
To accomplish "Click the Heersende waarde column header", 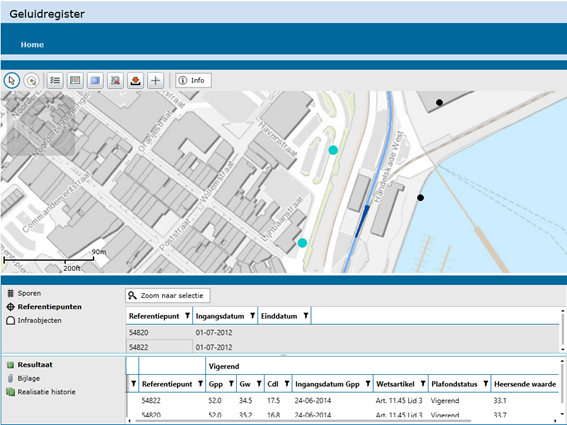I will tap(525, 384).
